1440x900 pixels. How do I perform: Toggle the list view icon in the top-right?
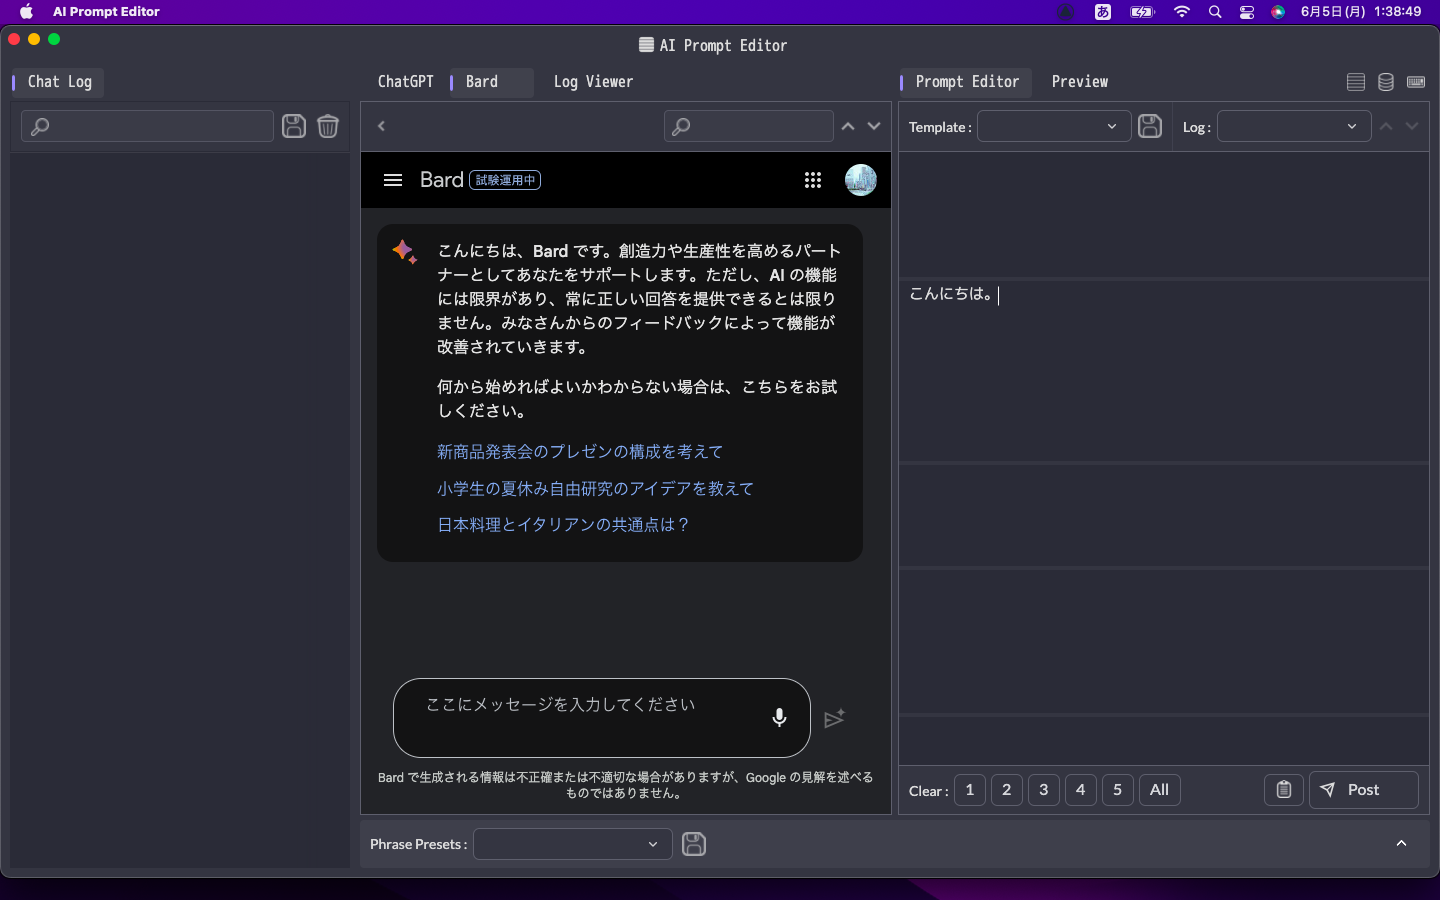point(1356,82)
